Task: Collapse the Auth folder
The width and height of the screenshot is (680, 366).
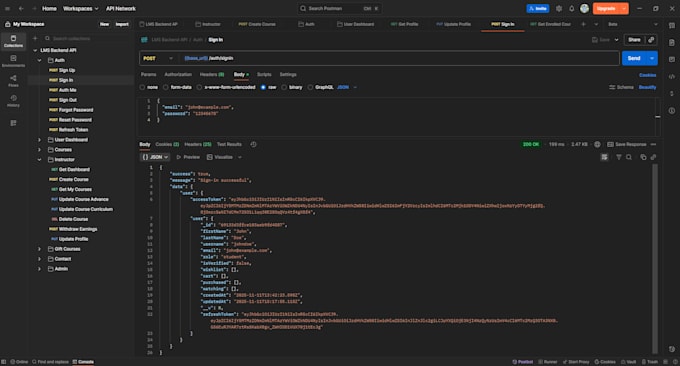Action: click(39, 60)
